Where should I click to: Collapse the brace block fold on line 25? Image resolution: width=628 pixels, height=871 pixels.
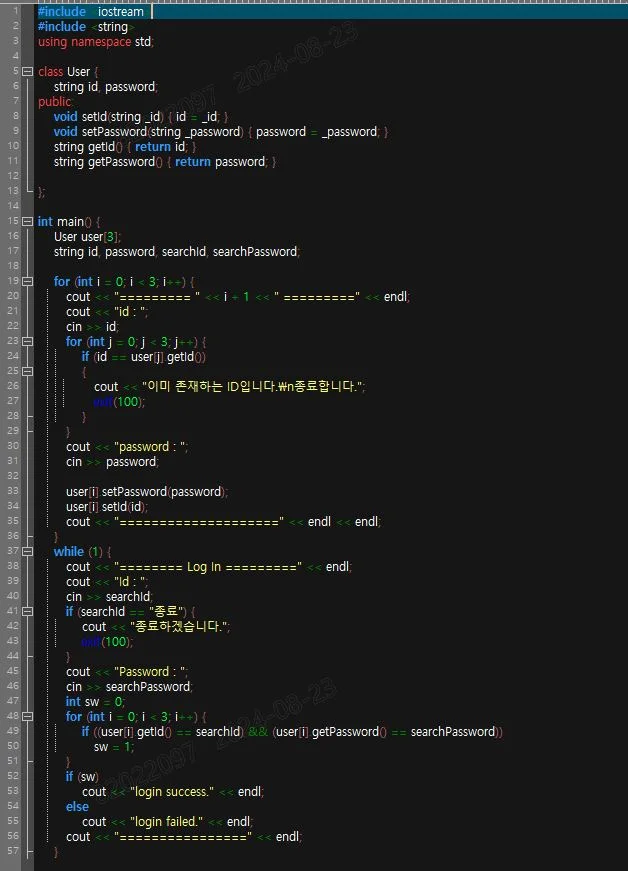[27, 371]
